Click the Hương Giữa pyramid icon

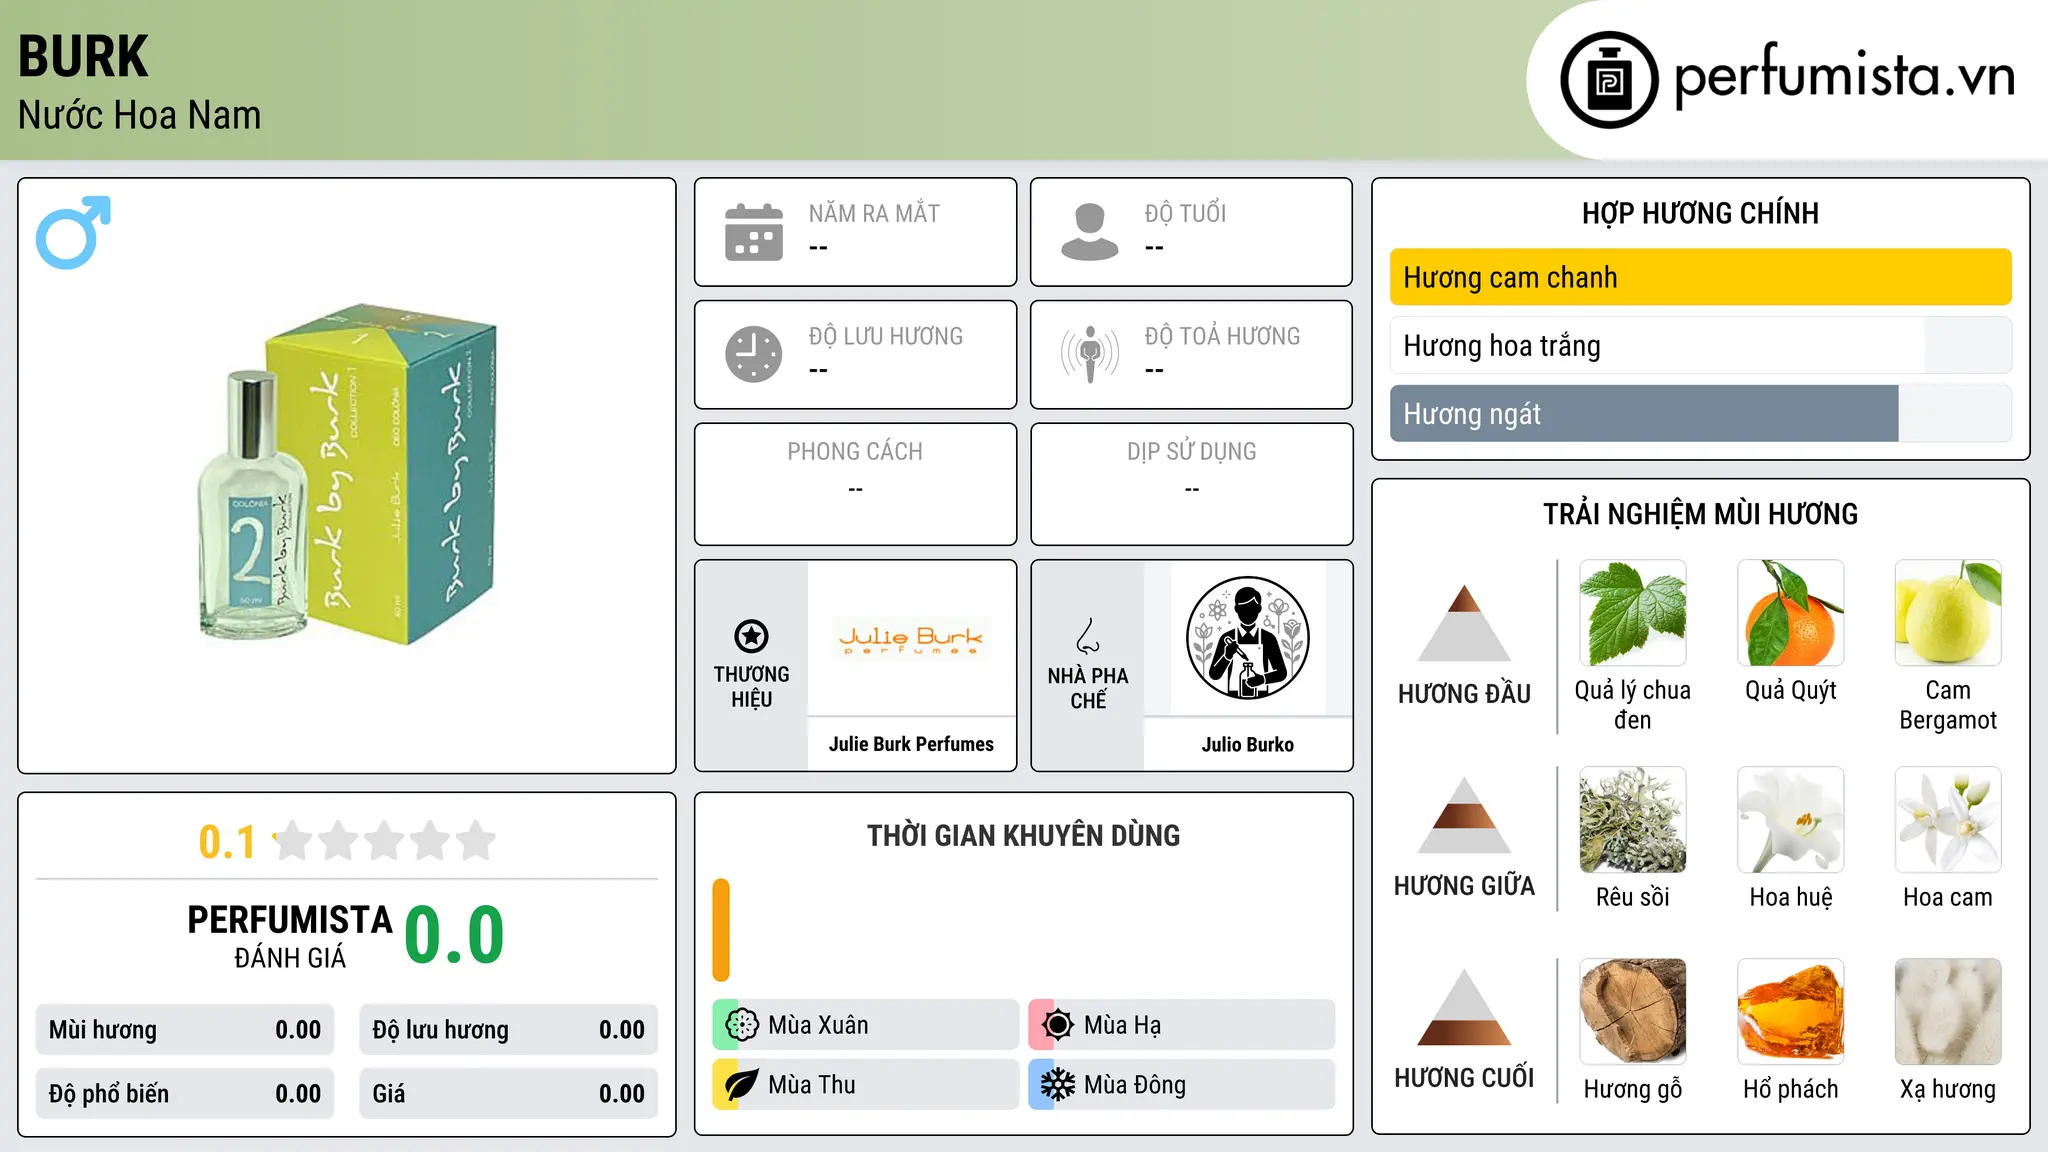(1464, 815)
